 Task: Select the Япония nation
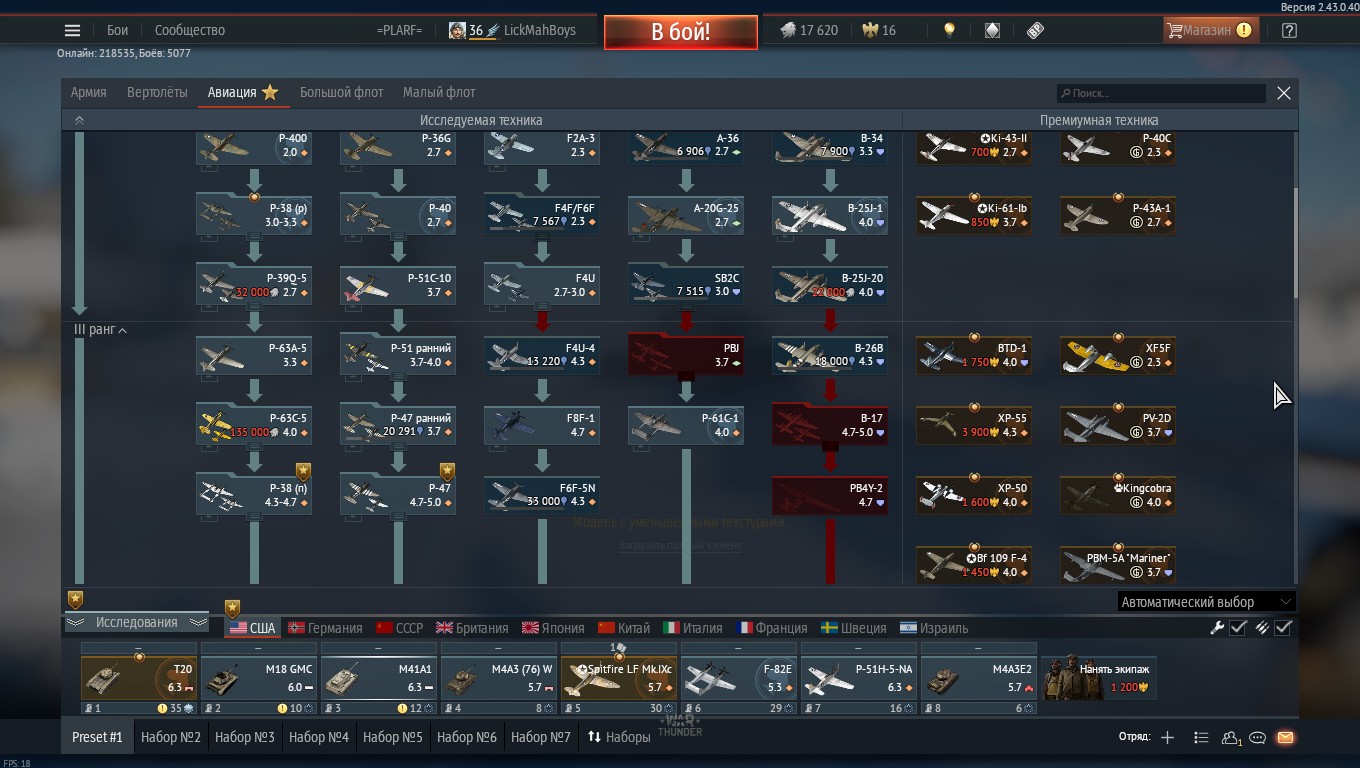coord(553,628)
